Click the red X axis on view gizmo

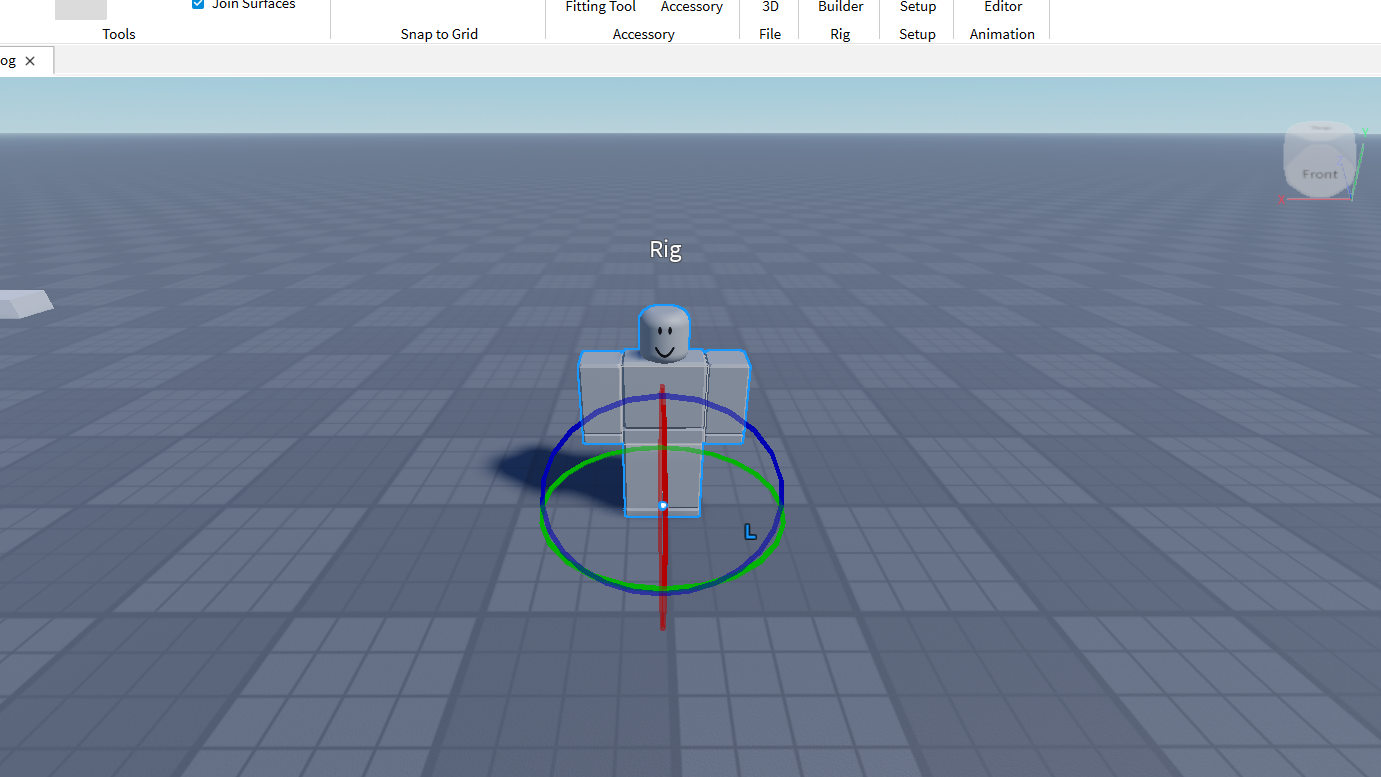pos(1283,199)
